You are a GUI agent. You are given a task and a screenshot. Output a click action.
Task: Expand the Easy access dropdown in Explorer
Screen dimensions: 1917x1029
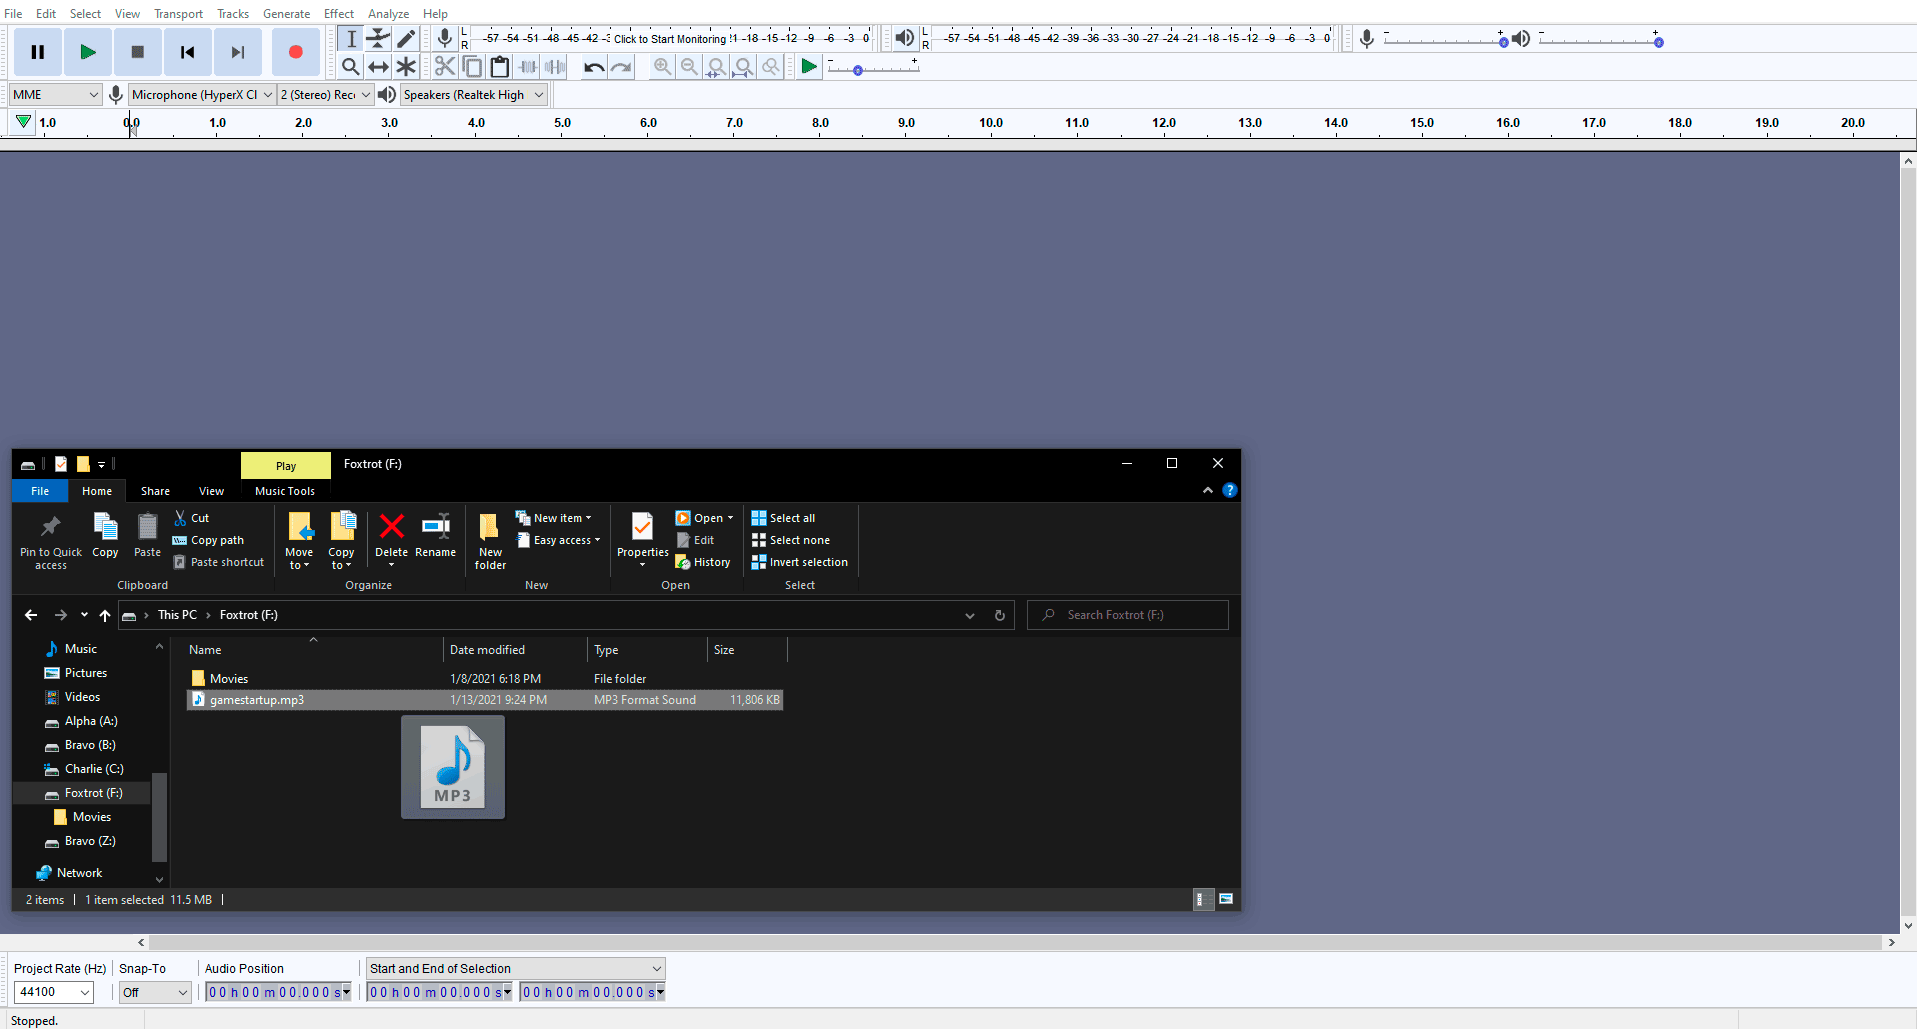tap(559, 540)
